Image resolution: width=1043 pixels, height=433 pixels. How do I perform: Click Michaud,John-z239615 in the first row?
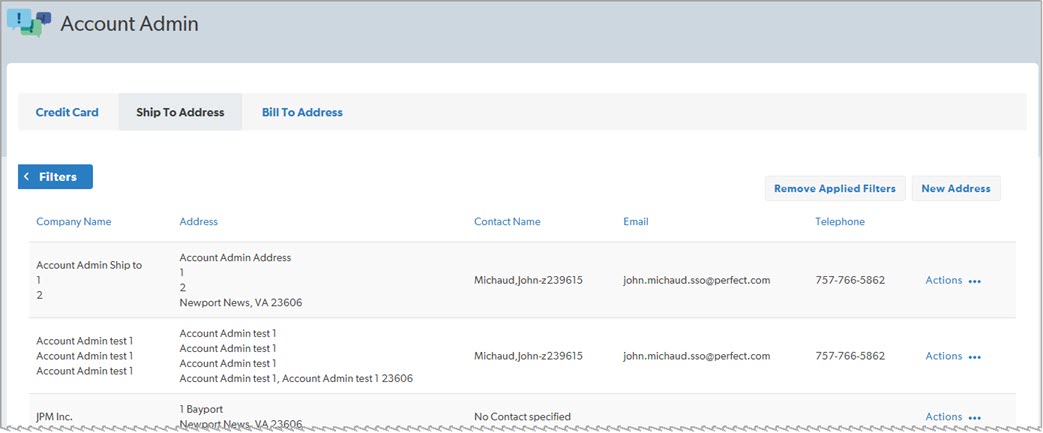click(x=528, y=280)
